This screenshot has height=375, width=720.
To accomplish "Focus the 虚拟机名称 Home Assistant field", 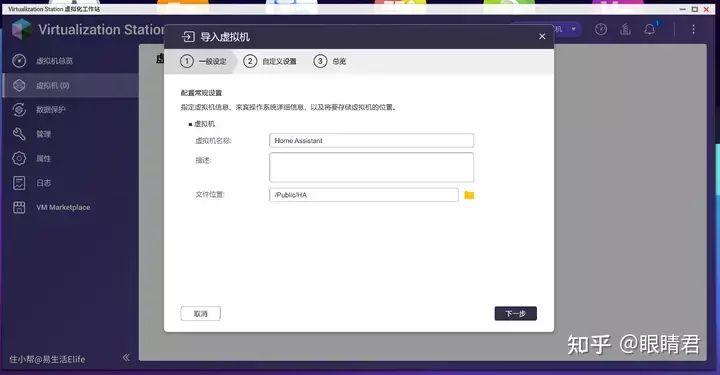I will click(x=371, y=140).
